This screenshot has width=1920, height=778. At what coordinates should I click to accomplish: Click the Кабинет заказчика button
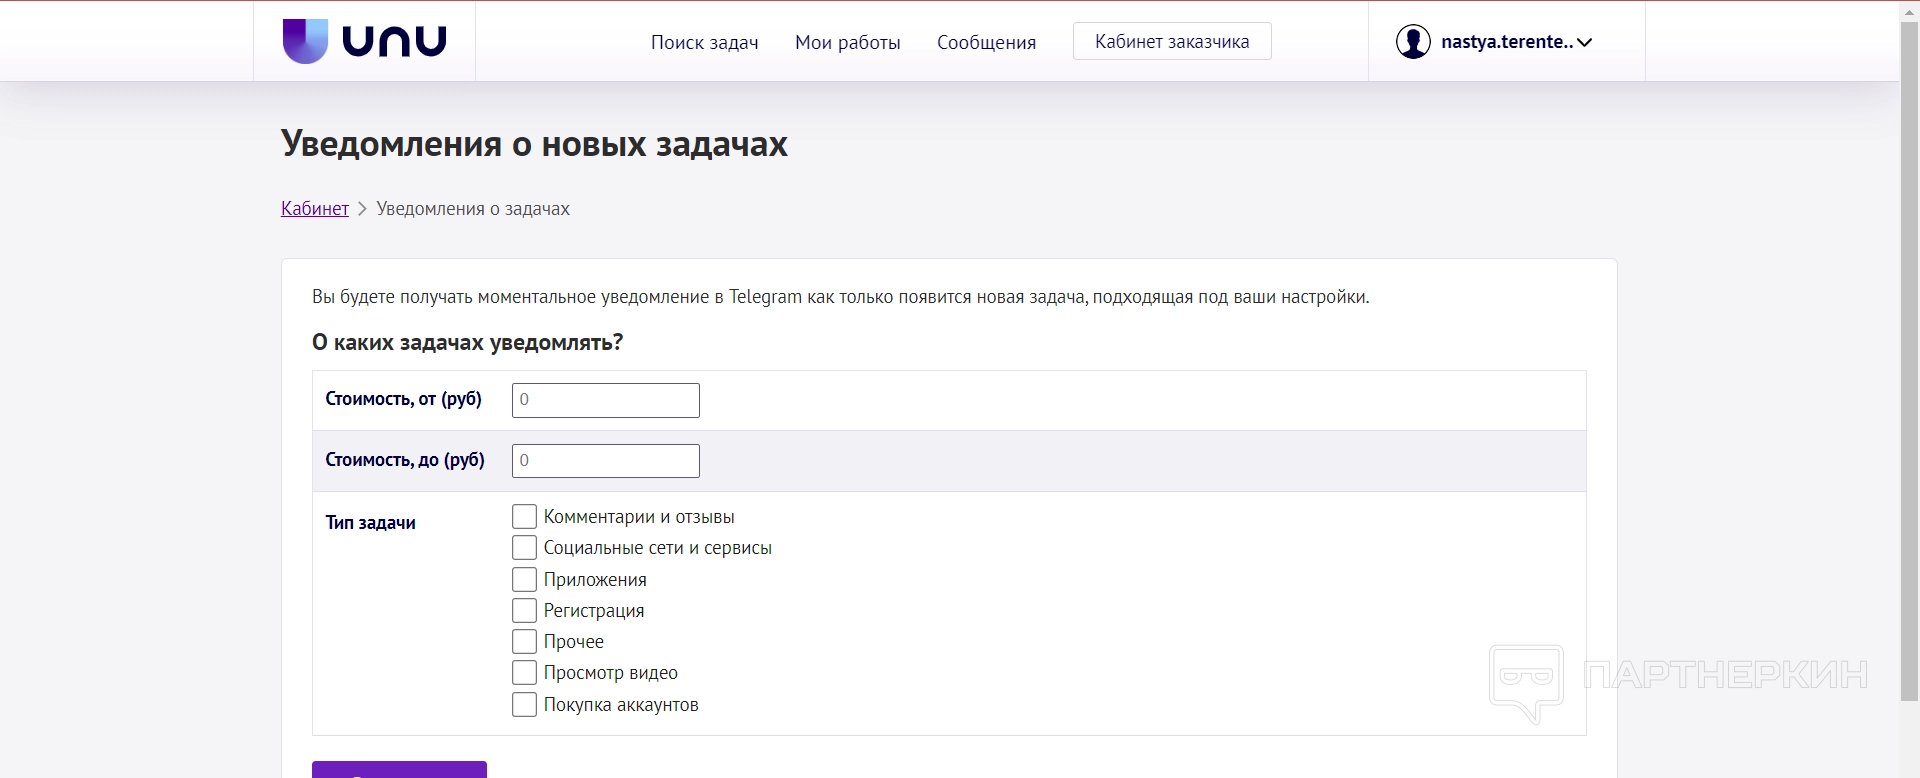(x=1172, y=42)
